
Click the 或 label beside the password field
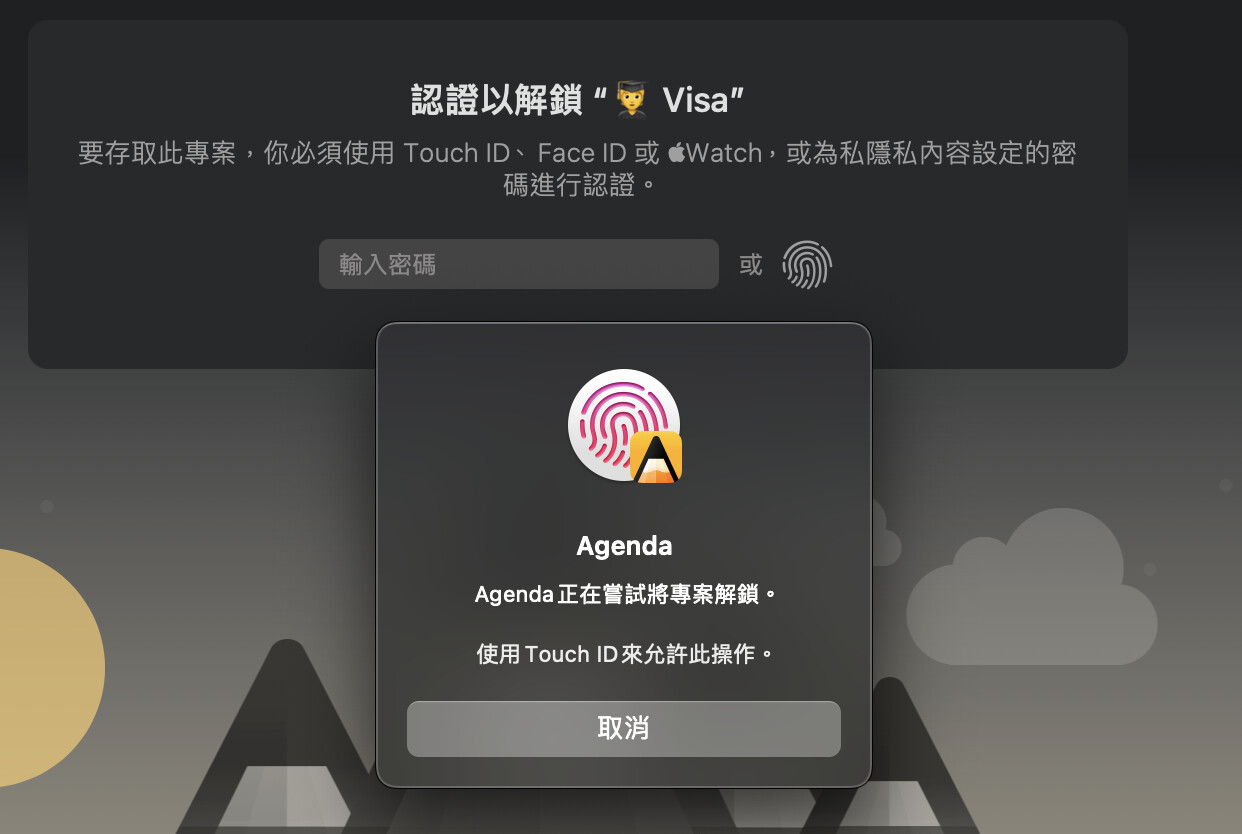pos(751,265)
